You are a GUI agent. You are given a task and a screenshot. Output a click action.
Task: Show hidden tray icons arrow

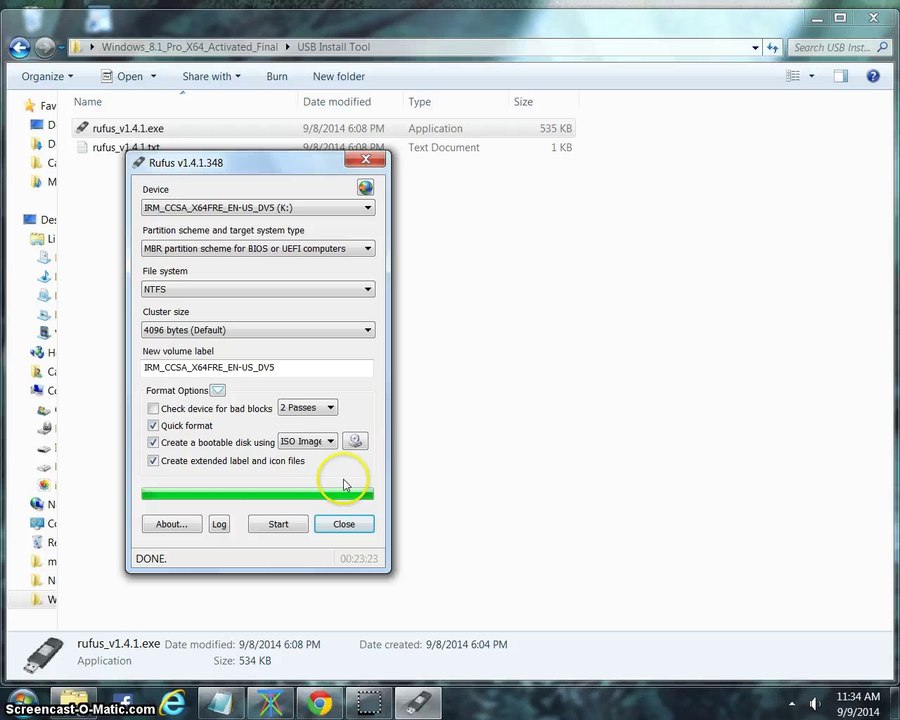coord(792,703)
